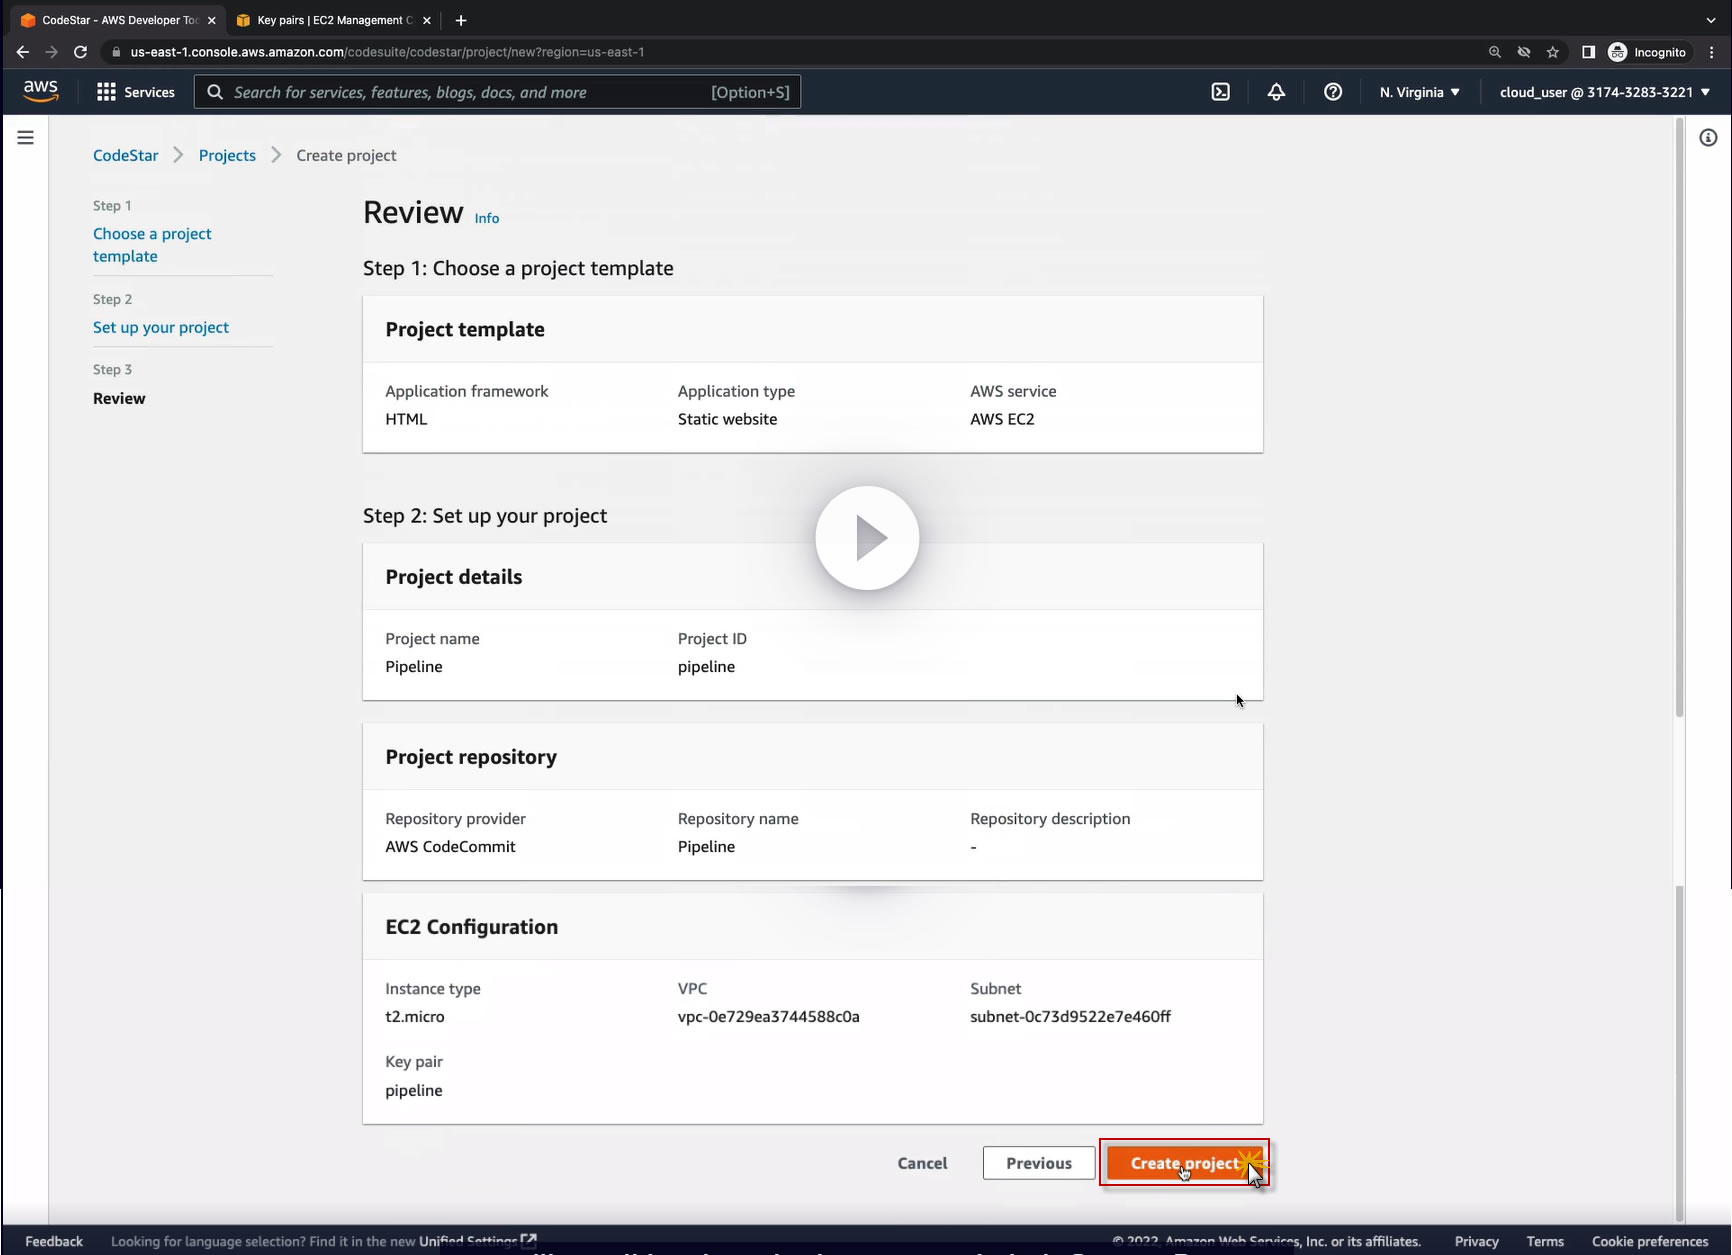The image size is (1732, 1255).
Task: Click the Key pair value pipeline
Action: 414,1090
